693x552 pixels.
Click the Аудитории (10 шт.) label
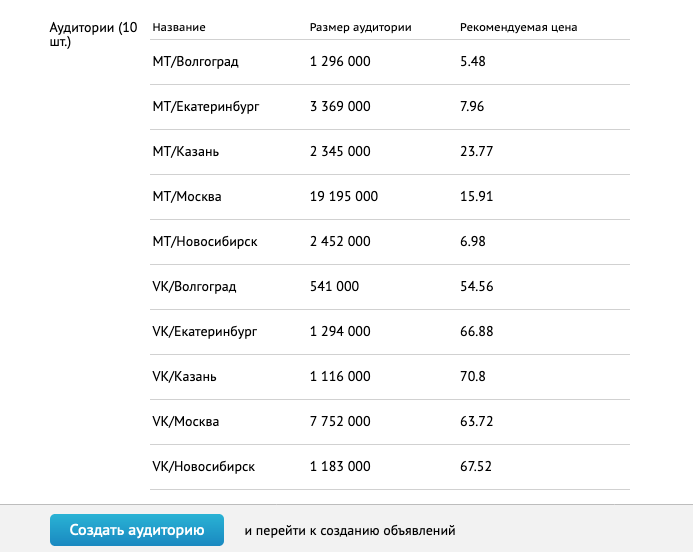click(x=94, y=34)
